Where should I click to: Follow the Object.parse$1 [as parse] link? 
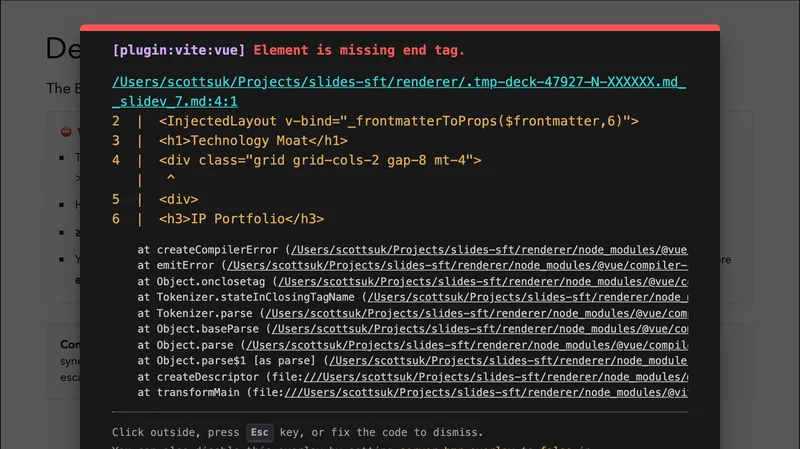click(x=508, y=361)
